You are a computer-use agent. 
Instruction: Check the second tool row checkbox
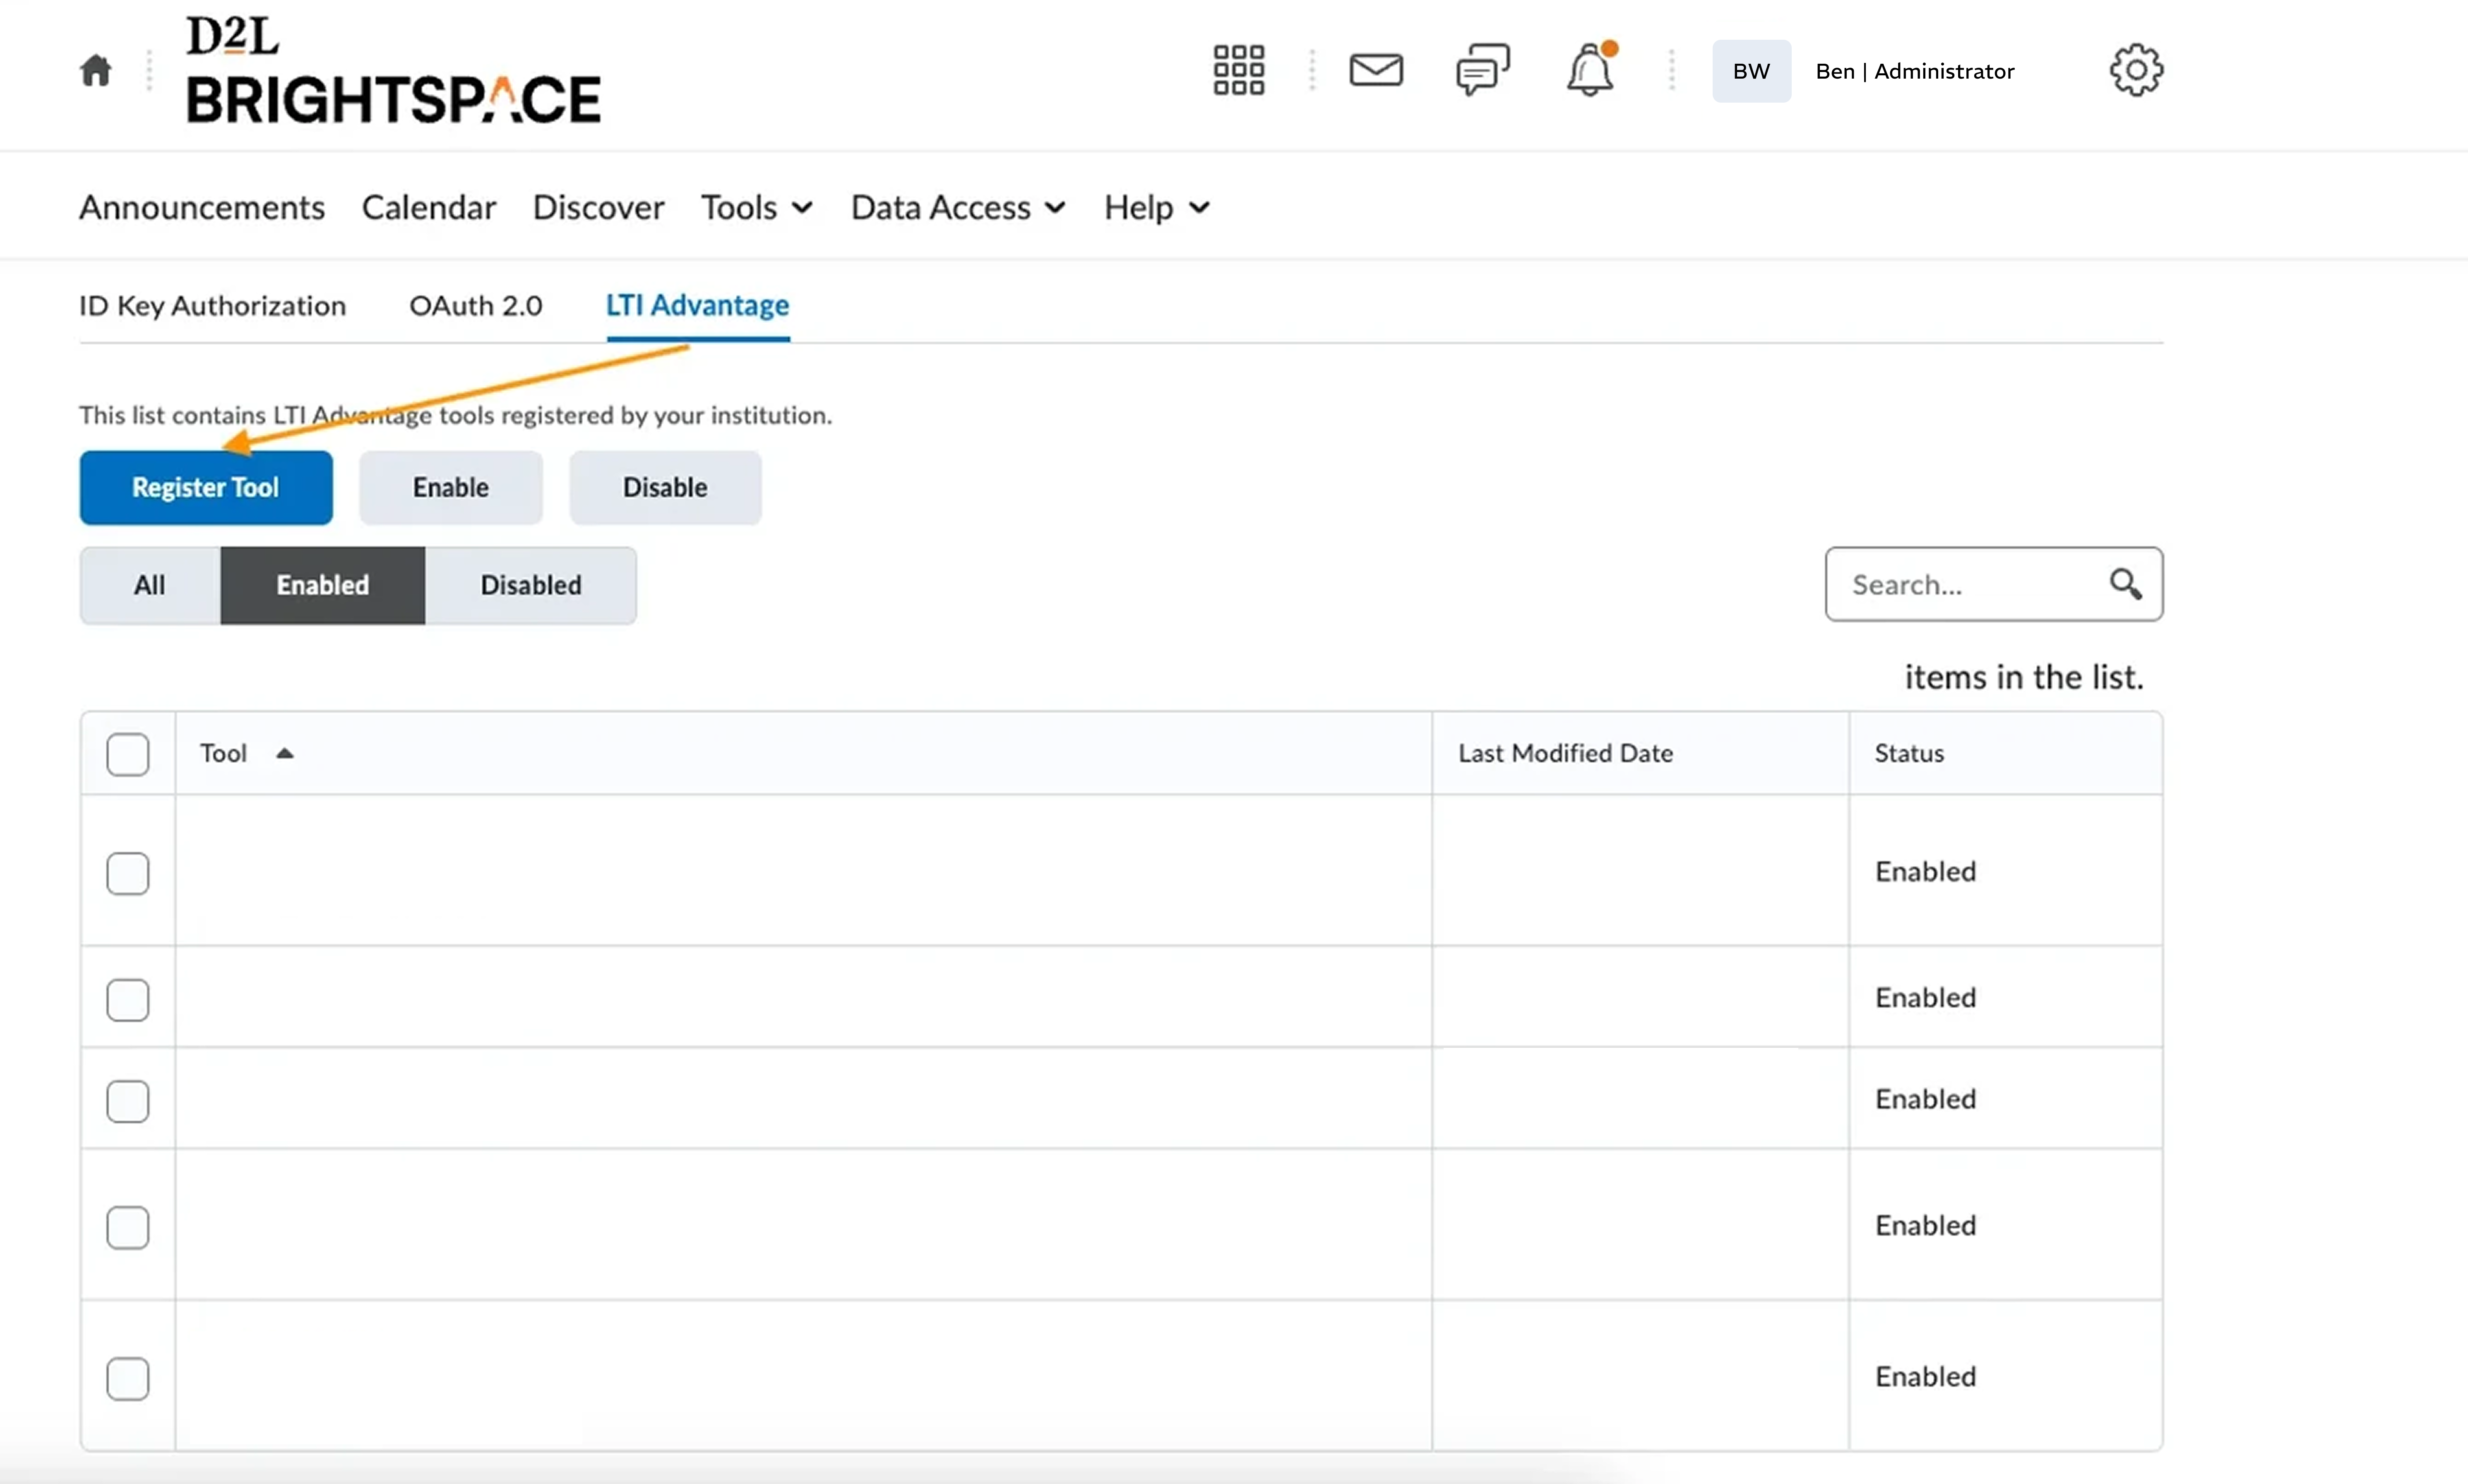click(128, 999)
